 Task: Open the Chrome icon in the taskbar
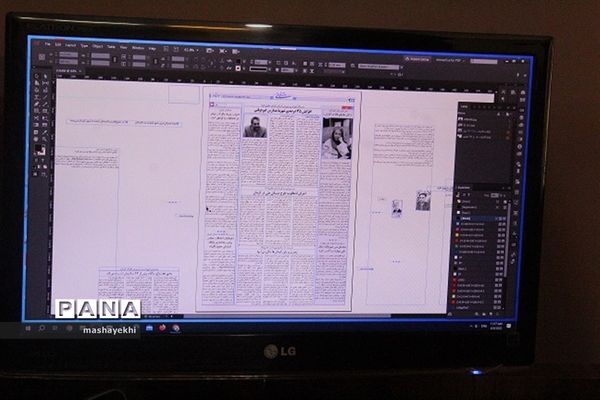(177, 327)
